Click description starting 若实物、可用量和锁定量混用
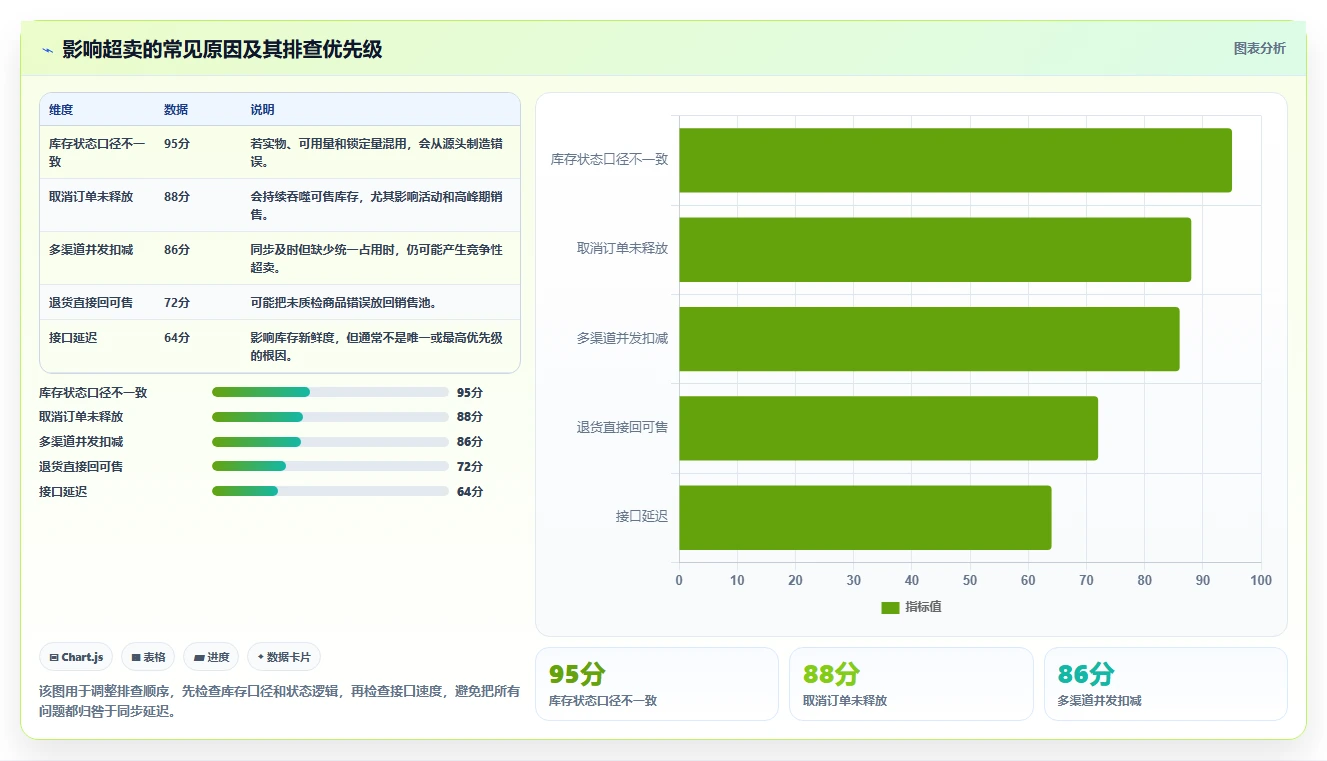 pyautogui.click(x=377, y=153)
